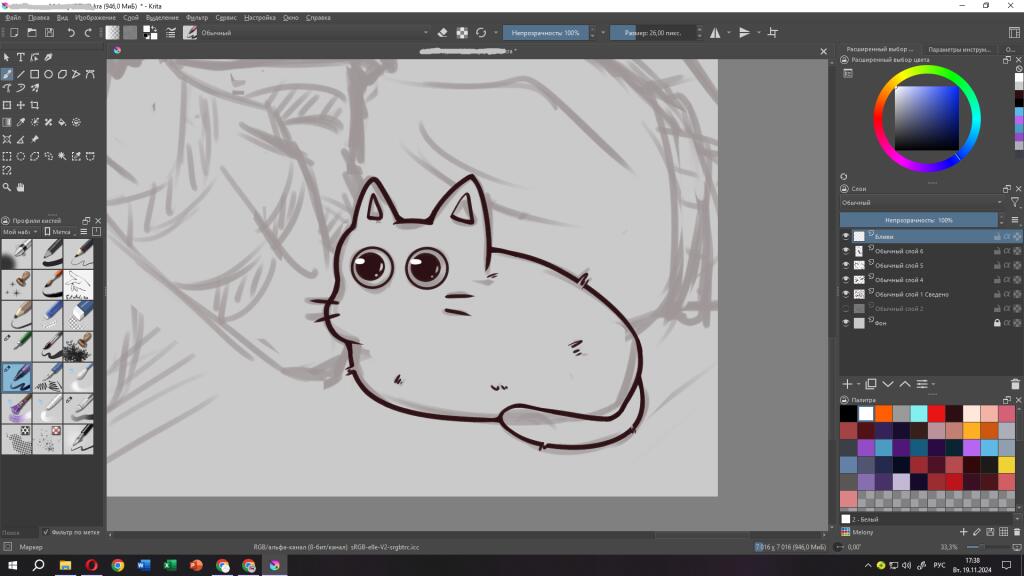Duplicate the selected layer

pyautogui.click(x=871, y=384)
